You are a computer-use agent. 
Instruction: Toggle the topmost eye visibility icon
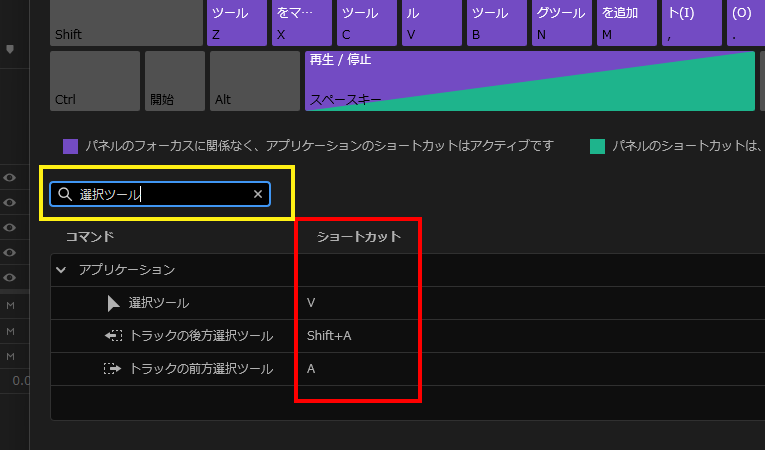(10, 178)
